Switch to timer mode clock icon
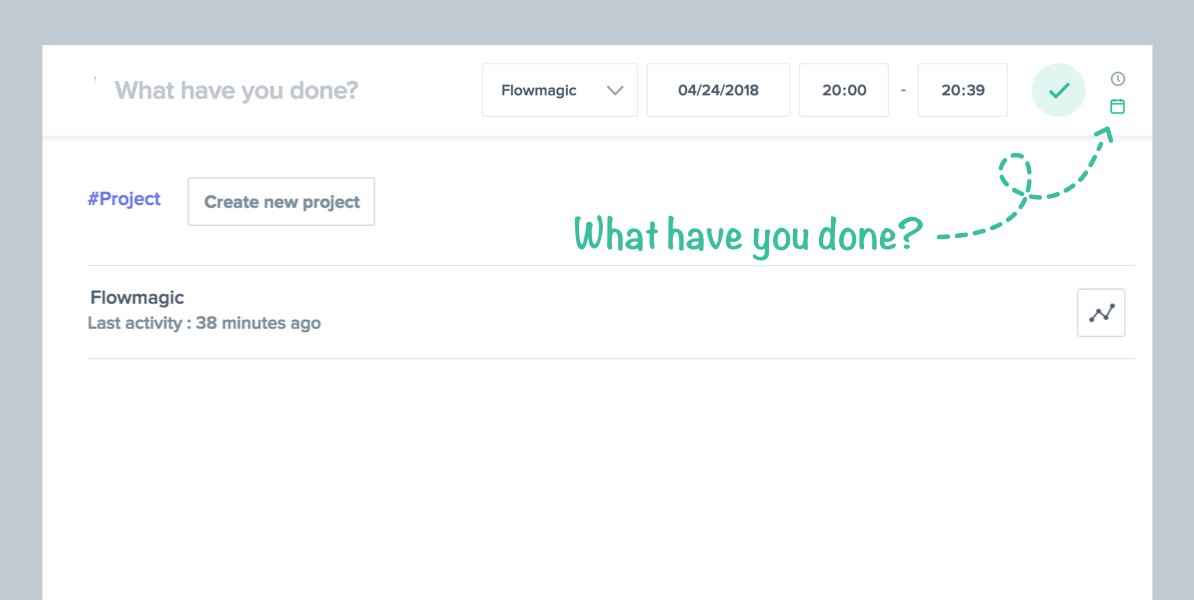The height and width of the screenshot is (600, 1194). [1117, 78]
